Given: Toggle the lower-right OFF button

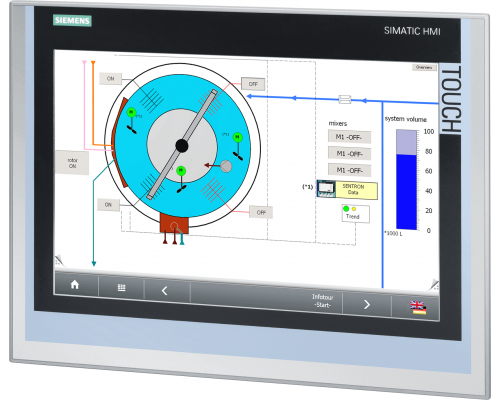Looking at the screenshot, I should 261,212.
